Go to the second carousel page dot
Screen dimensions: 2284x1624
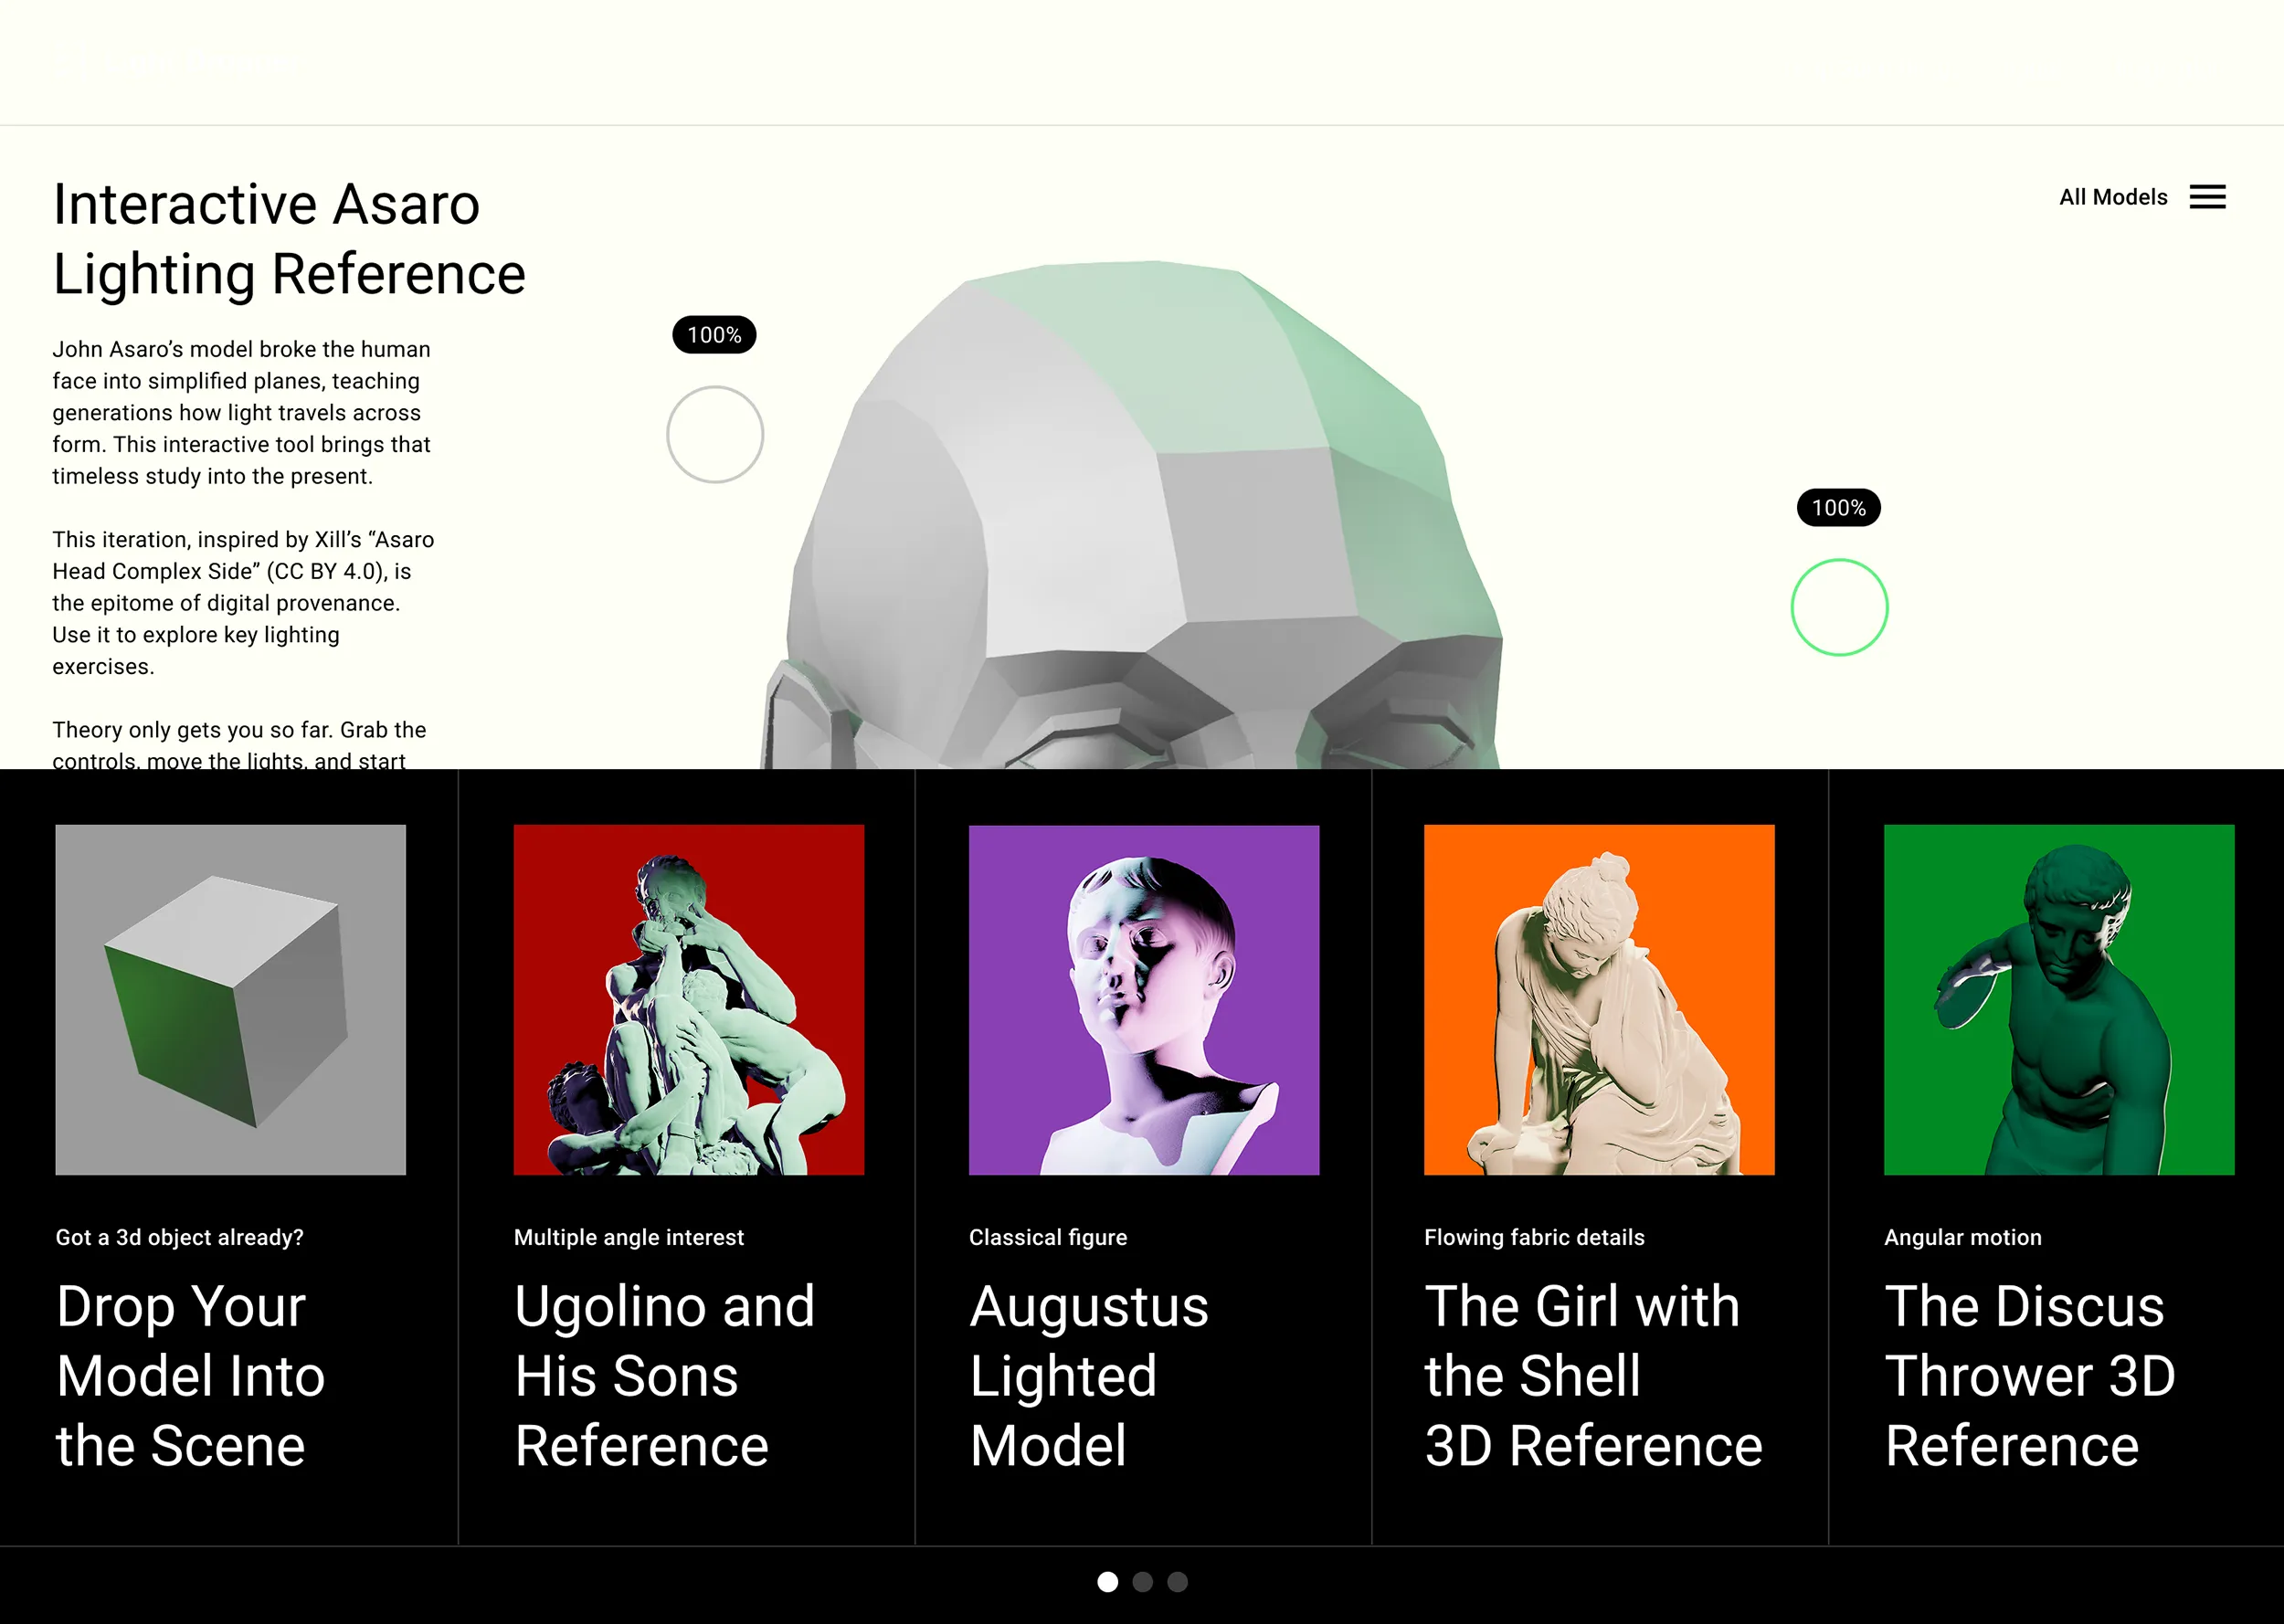(1142, 1582)
